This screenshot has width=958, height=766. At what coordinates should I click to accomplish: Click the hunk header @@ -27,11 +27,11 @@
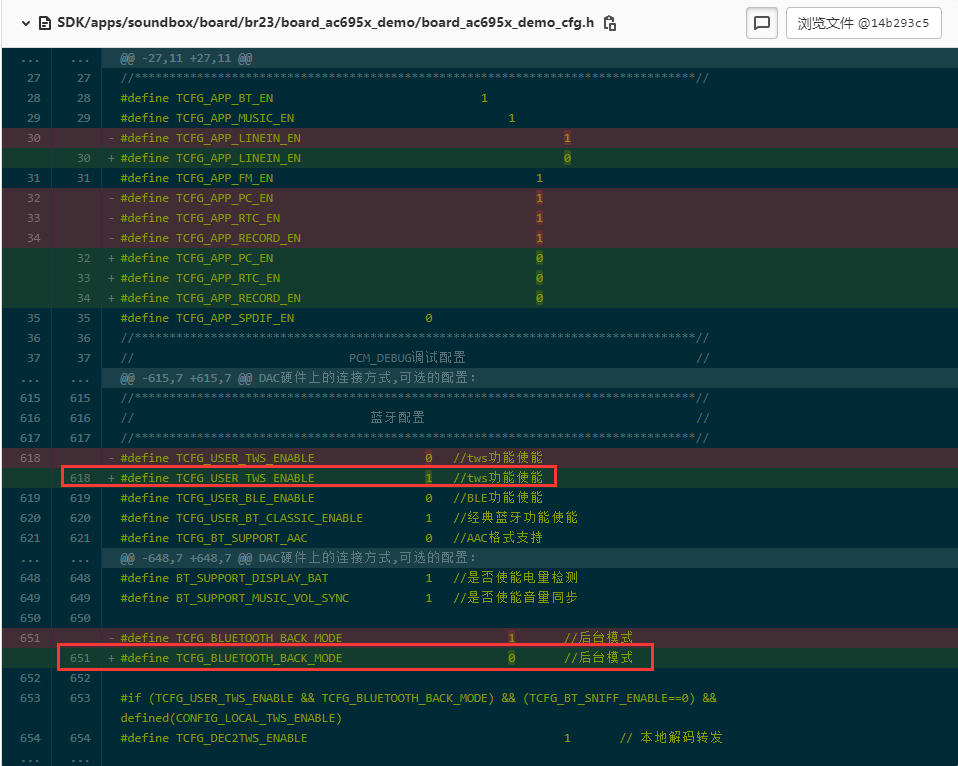coord(529,59)
